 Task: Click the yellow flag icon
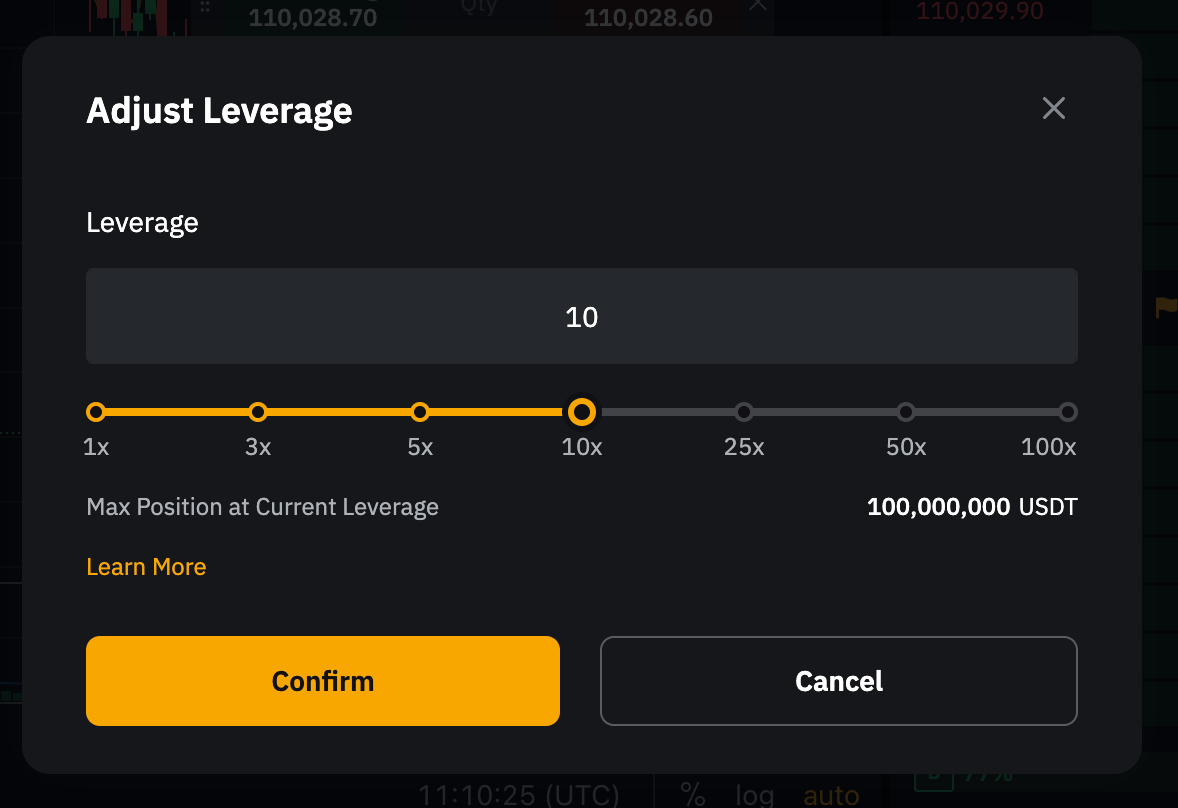pyautogui.click(x=1165, y=307)
